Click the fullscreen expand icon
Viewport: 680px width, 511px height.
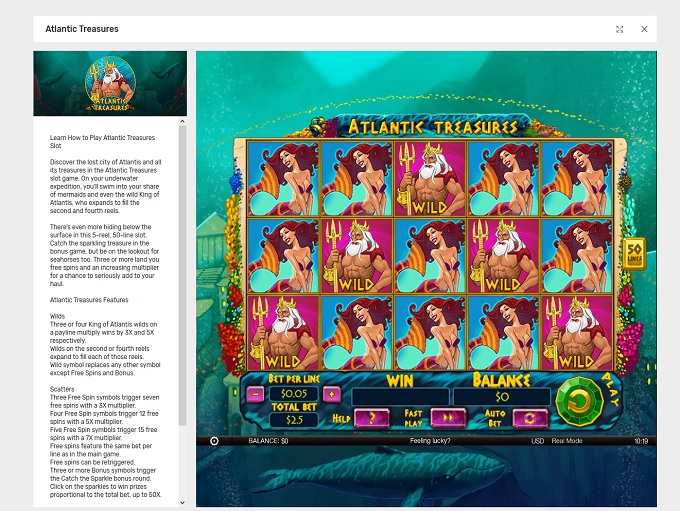620,29
